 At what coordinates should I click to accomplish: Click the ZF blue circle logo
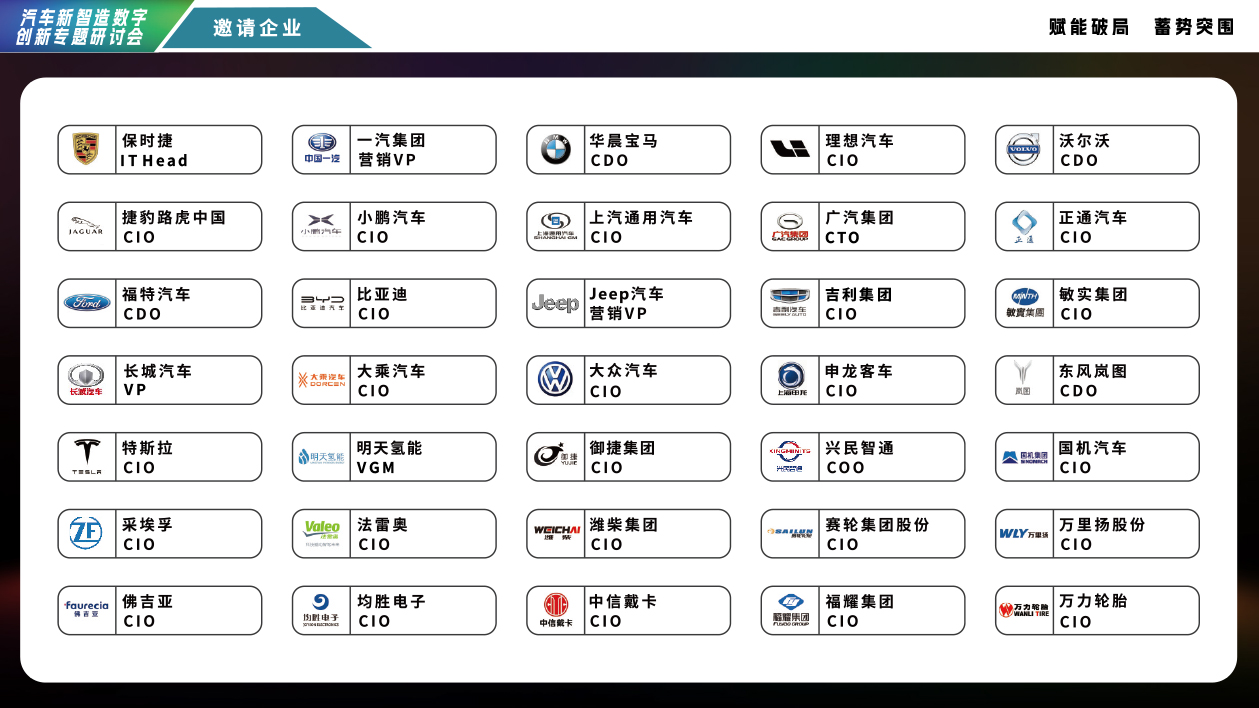87,533
